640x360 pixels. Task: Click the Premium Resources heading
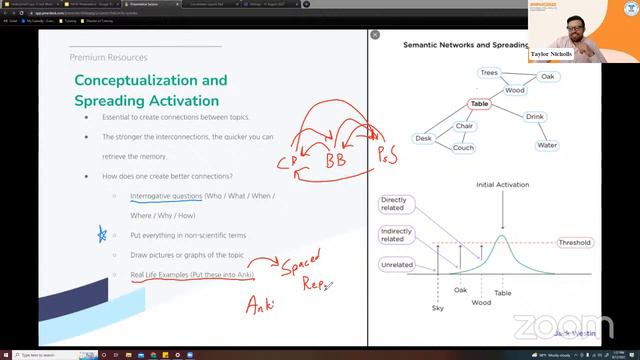pyautogui.click(x=108, y=58)
